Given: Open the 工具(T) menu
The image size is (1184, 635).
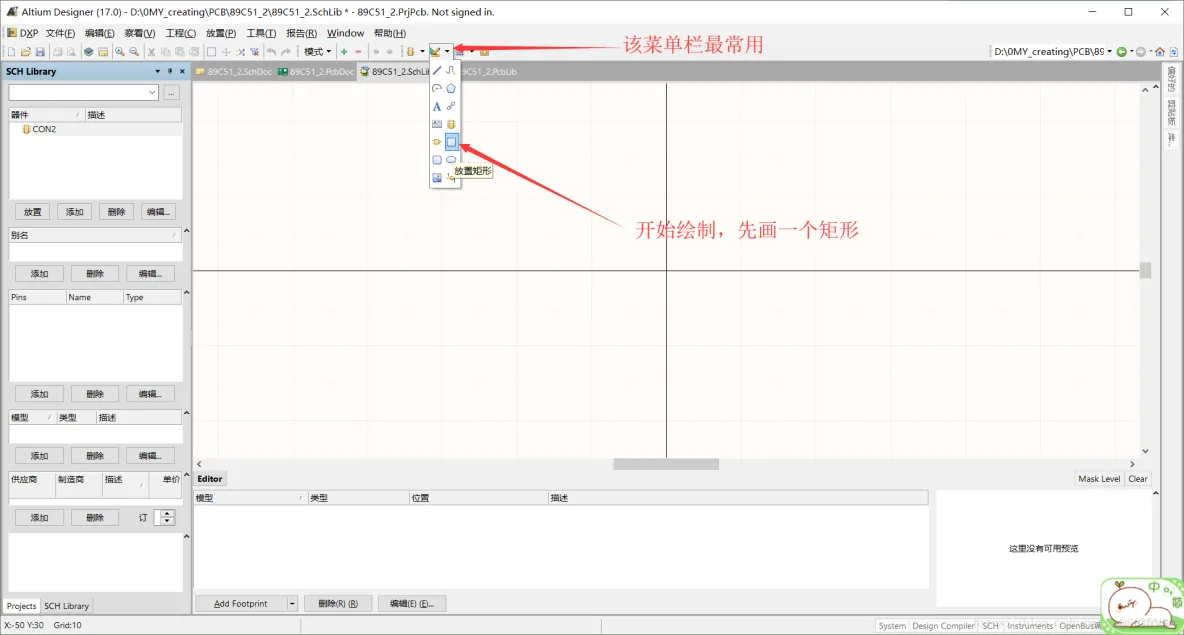Looking at the screenshot, I should click(x=261, y=33).
